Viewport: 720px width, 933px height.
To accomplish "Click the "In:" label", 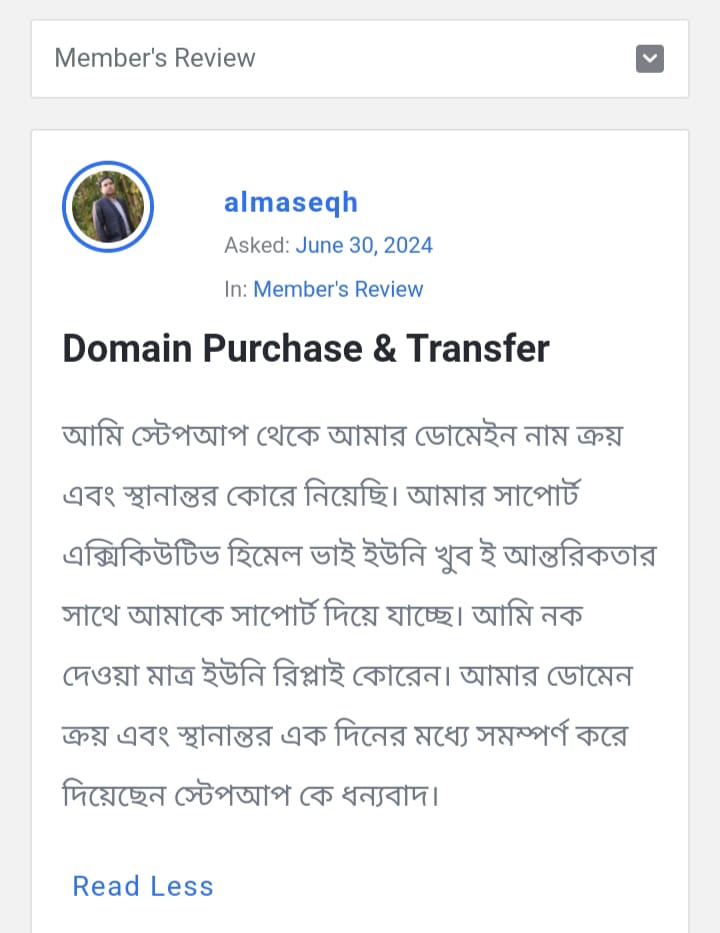I will click(236, 289).
